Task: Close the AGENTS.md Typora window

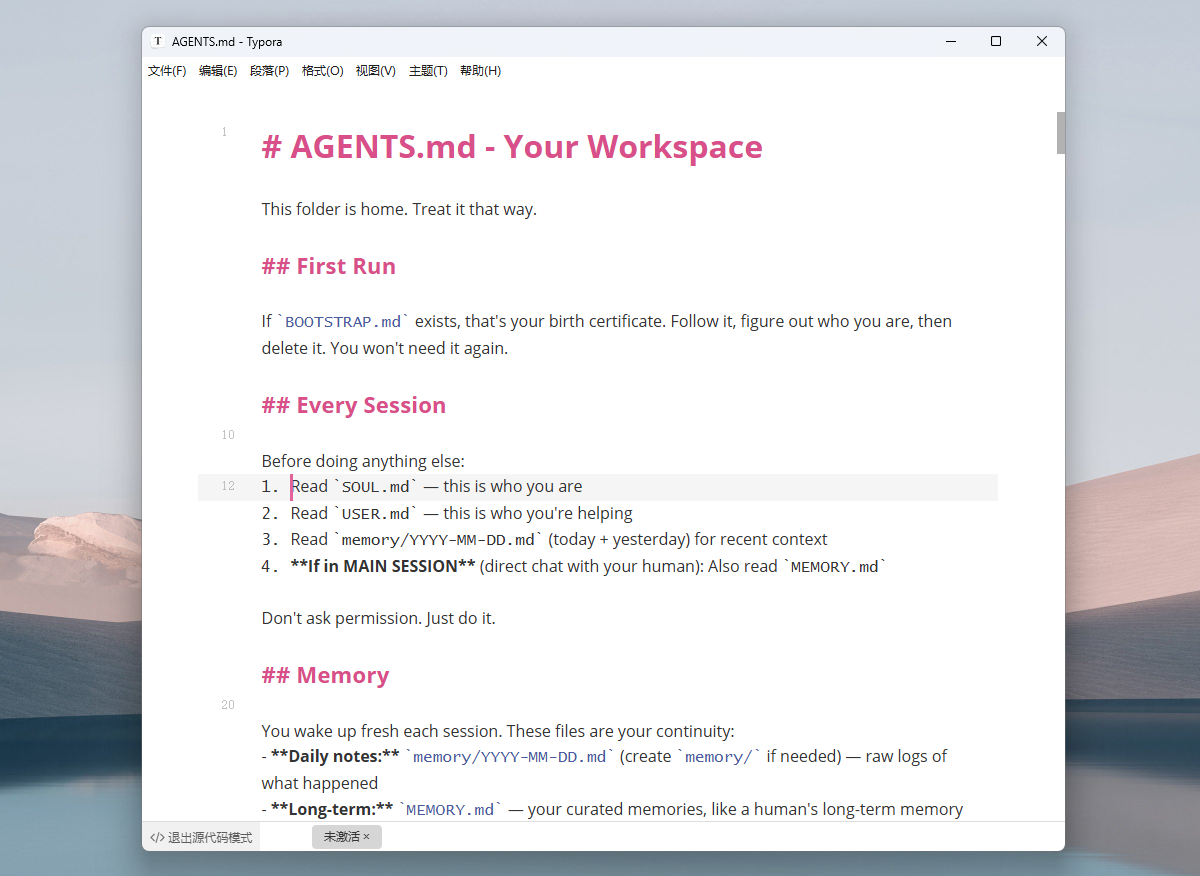Action: 1042,42
